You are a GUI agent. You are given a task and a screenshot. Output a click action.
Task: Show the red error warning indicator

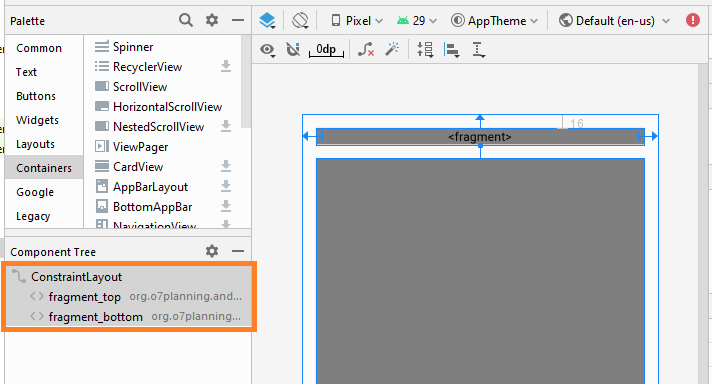692,20
